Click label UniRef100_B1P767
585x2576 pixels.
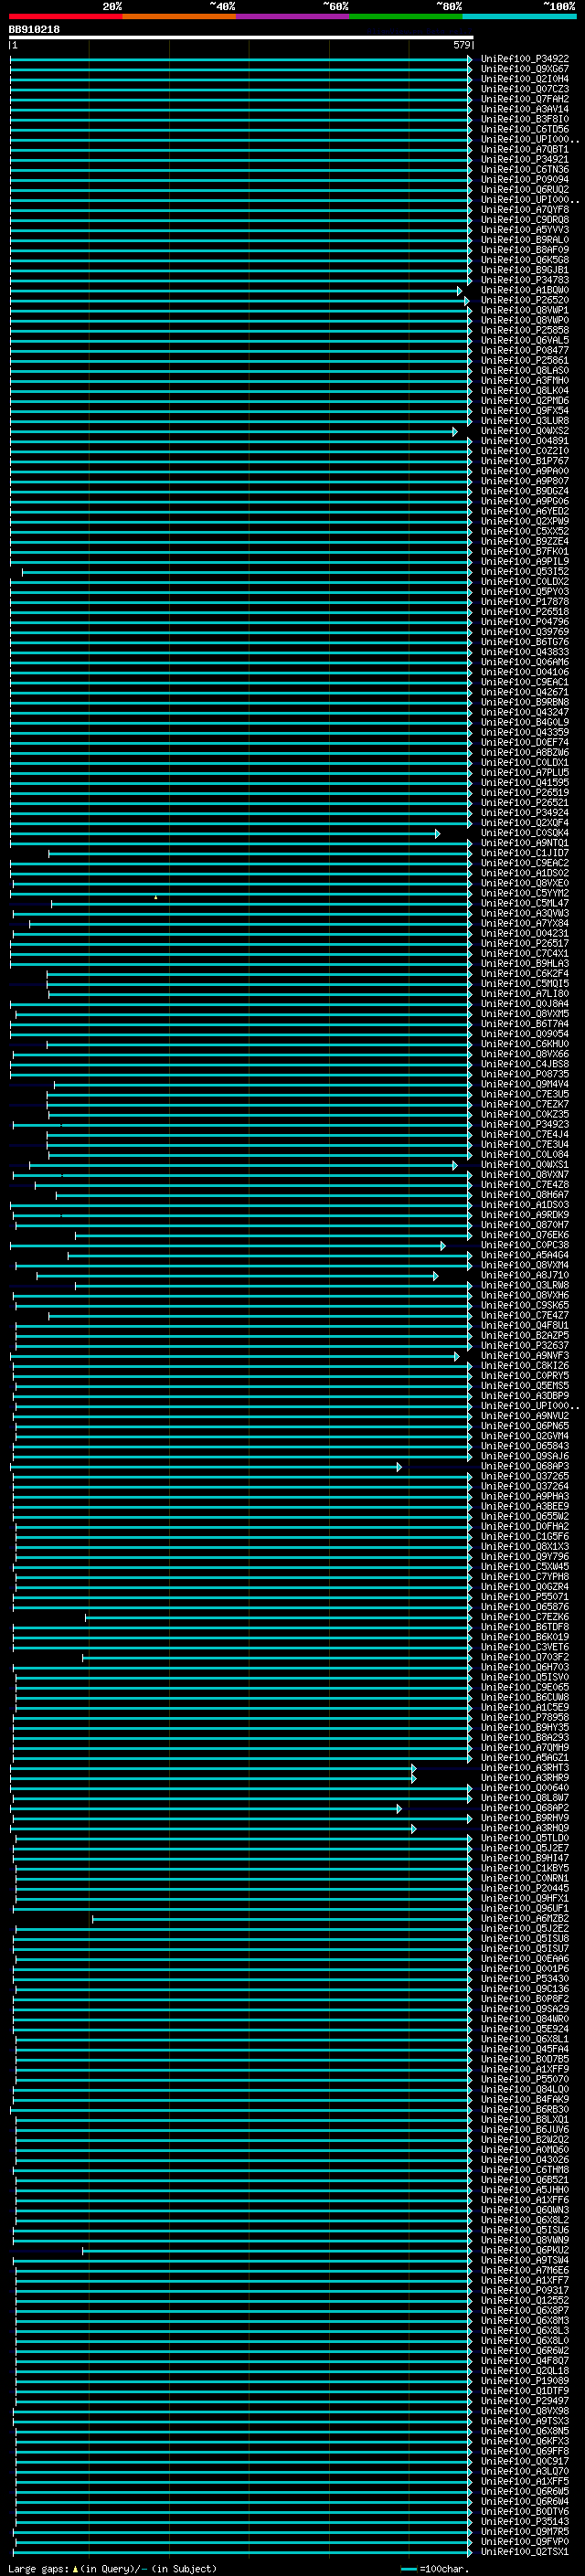(x=524, y=461)
